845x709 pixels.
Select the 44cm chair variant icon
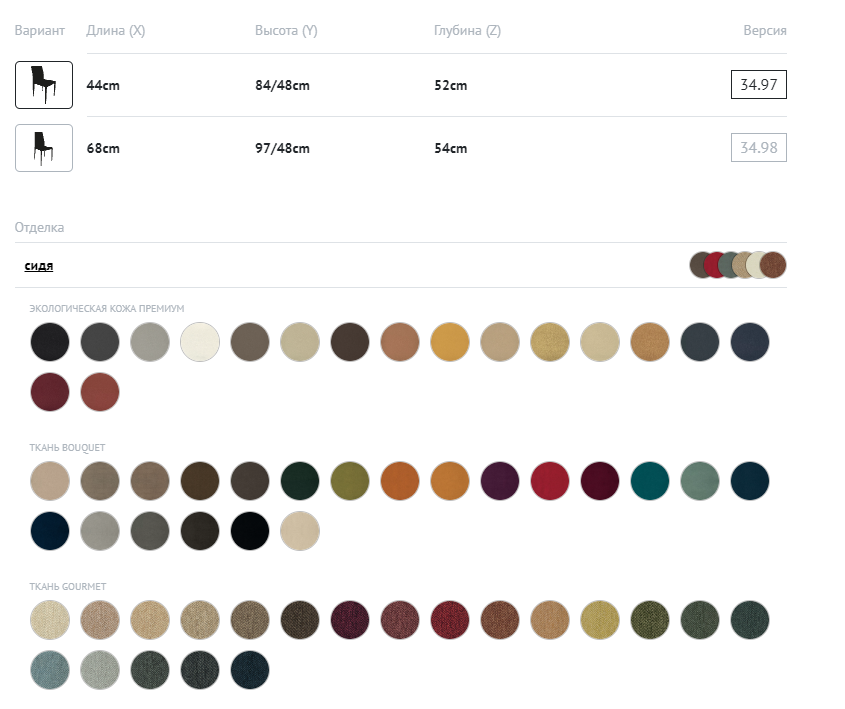click(x=44, y=85)
